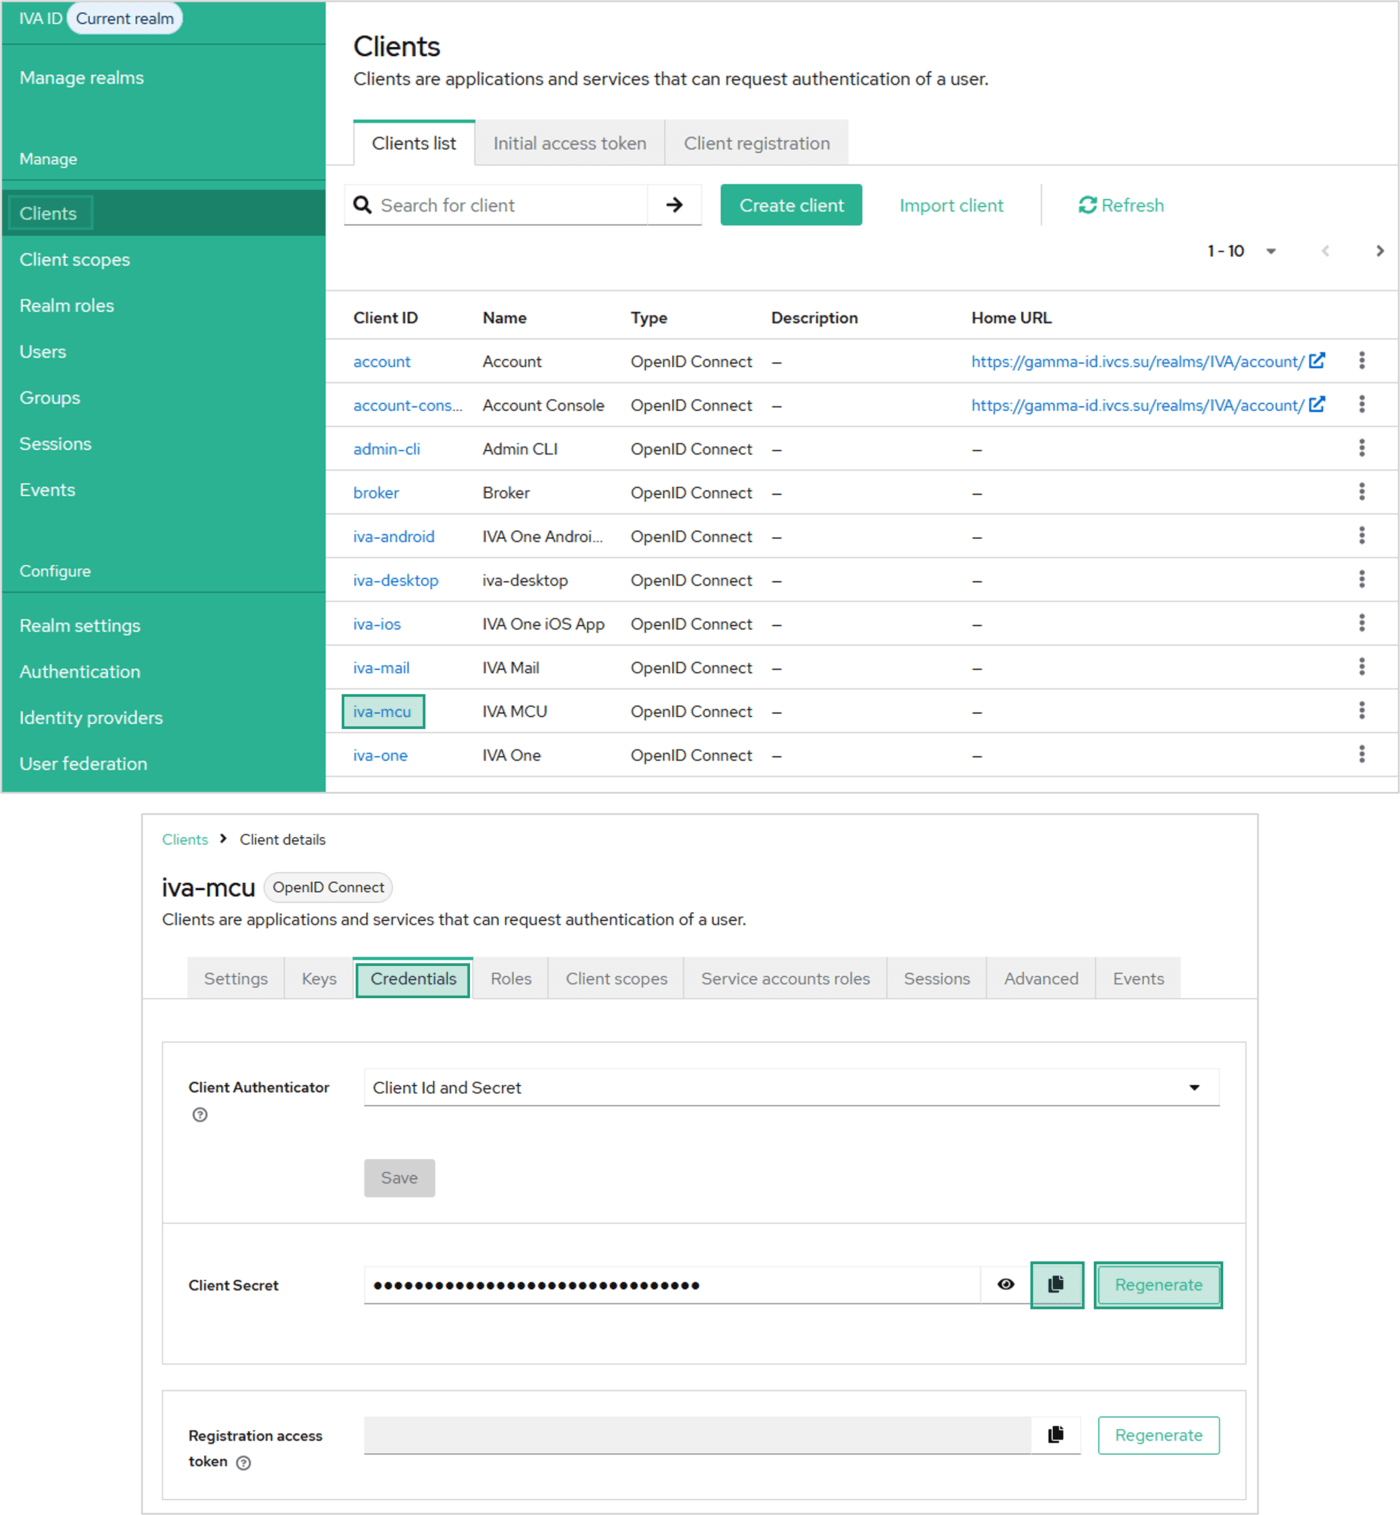
Task: Click the search arrow submit icon
Action: [674, 205]
